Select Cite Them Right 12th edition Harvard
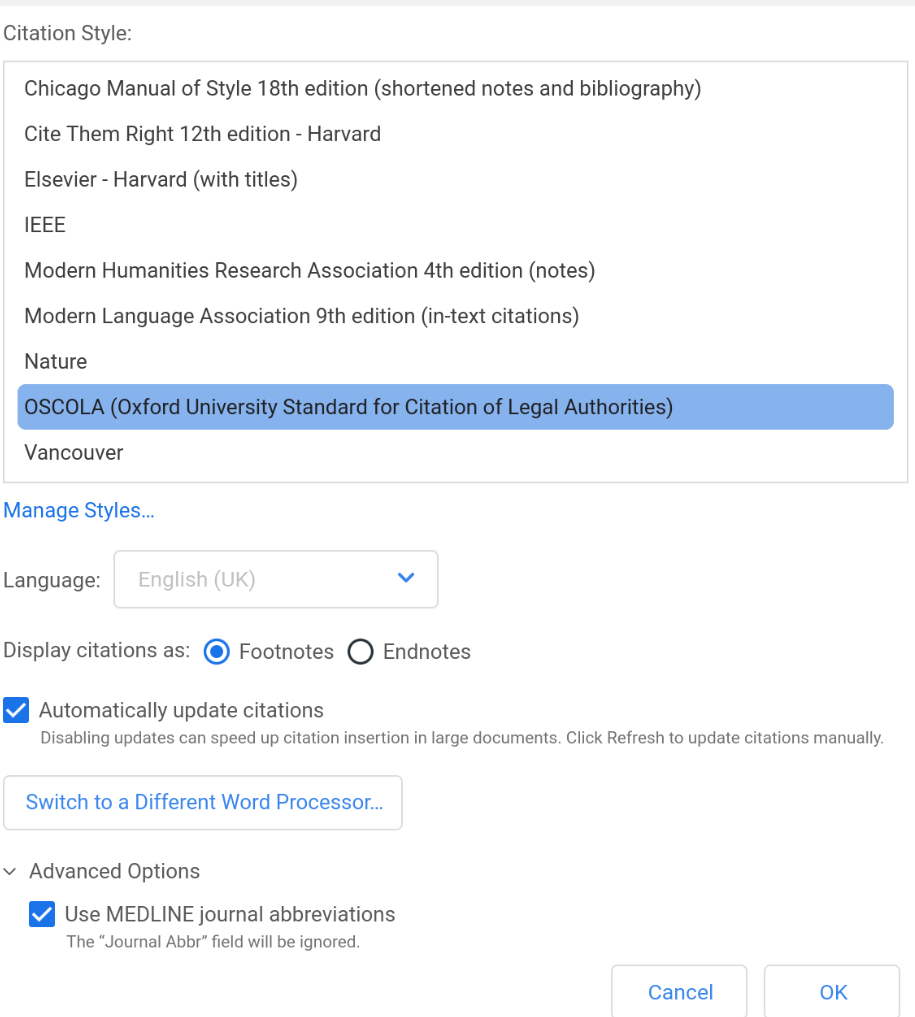The image size is (915, 1017). pos(455,134)
